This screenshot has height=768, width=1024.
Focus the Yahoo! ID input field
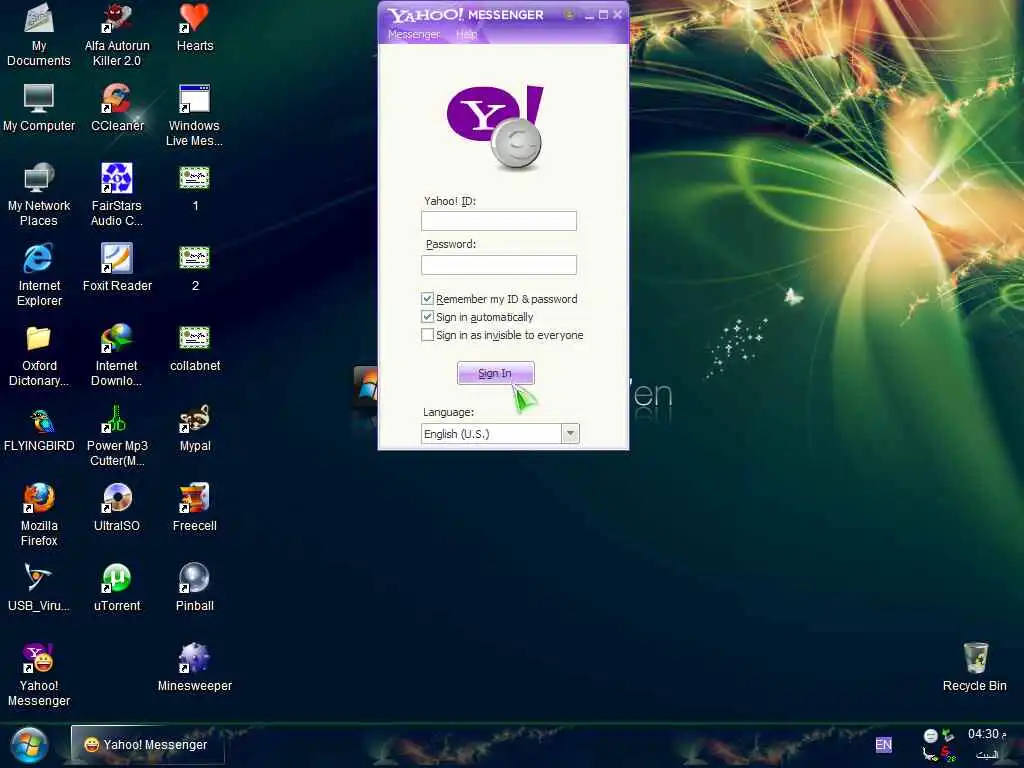499,221
